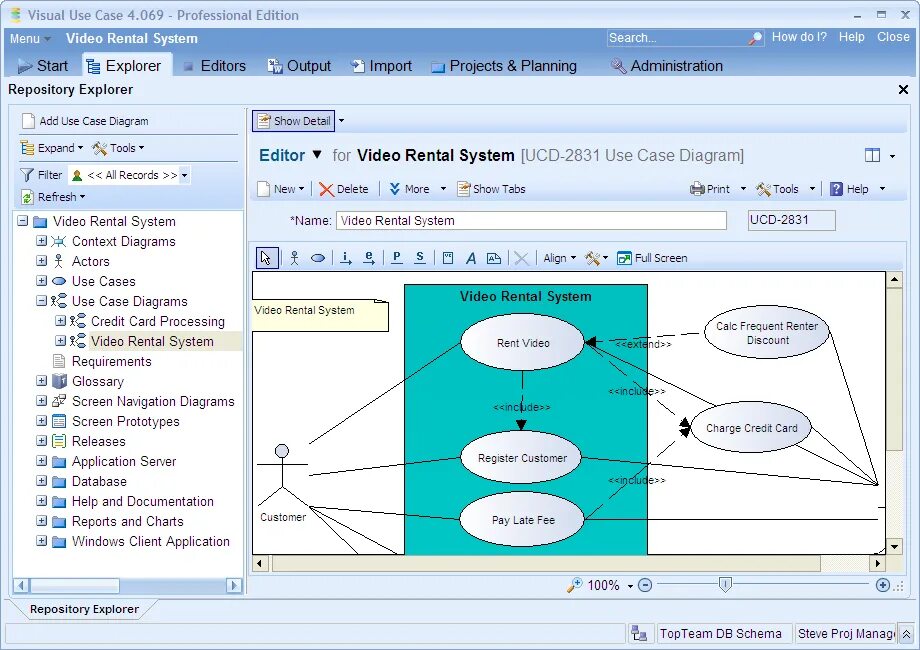Image resolution: width=920 pixels, height=650 pixels.
Task: Click the search magnifier icon
Action: 755,38
